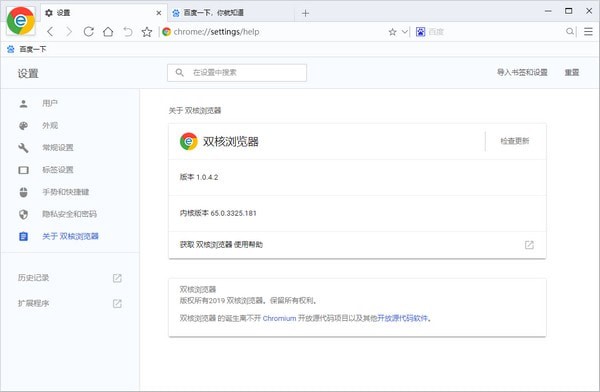This screenshot has width=600, height=392.
Task: Open the main hamburger menu
Action: tap(589, 32)
